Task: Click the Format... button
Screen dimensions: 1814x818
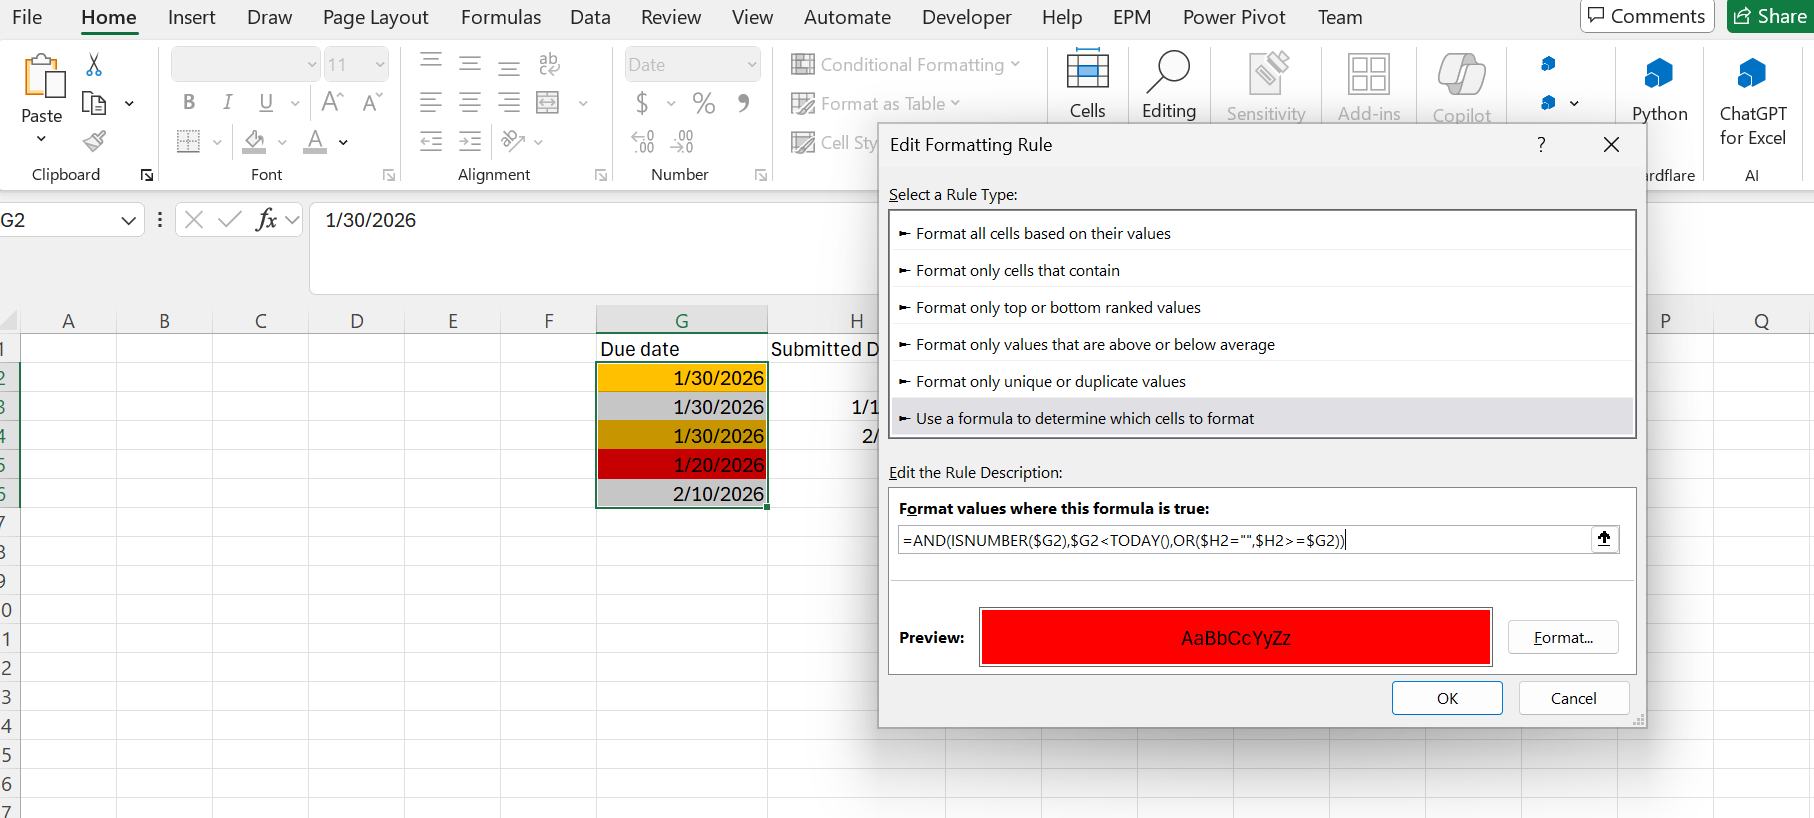Action: point(1563,637)
